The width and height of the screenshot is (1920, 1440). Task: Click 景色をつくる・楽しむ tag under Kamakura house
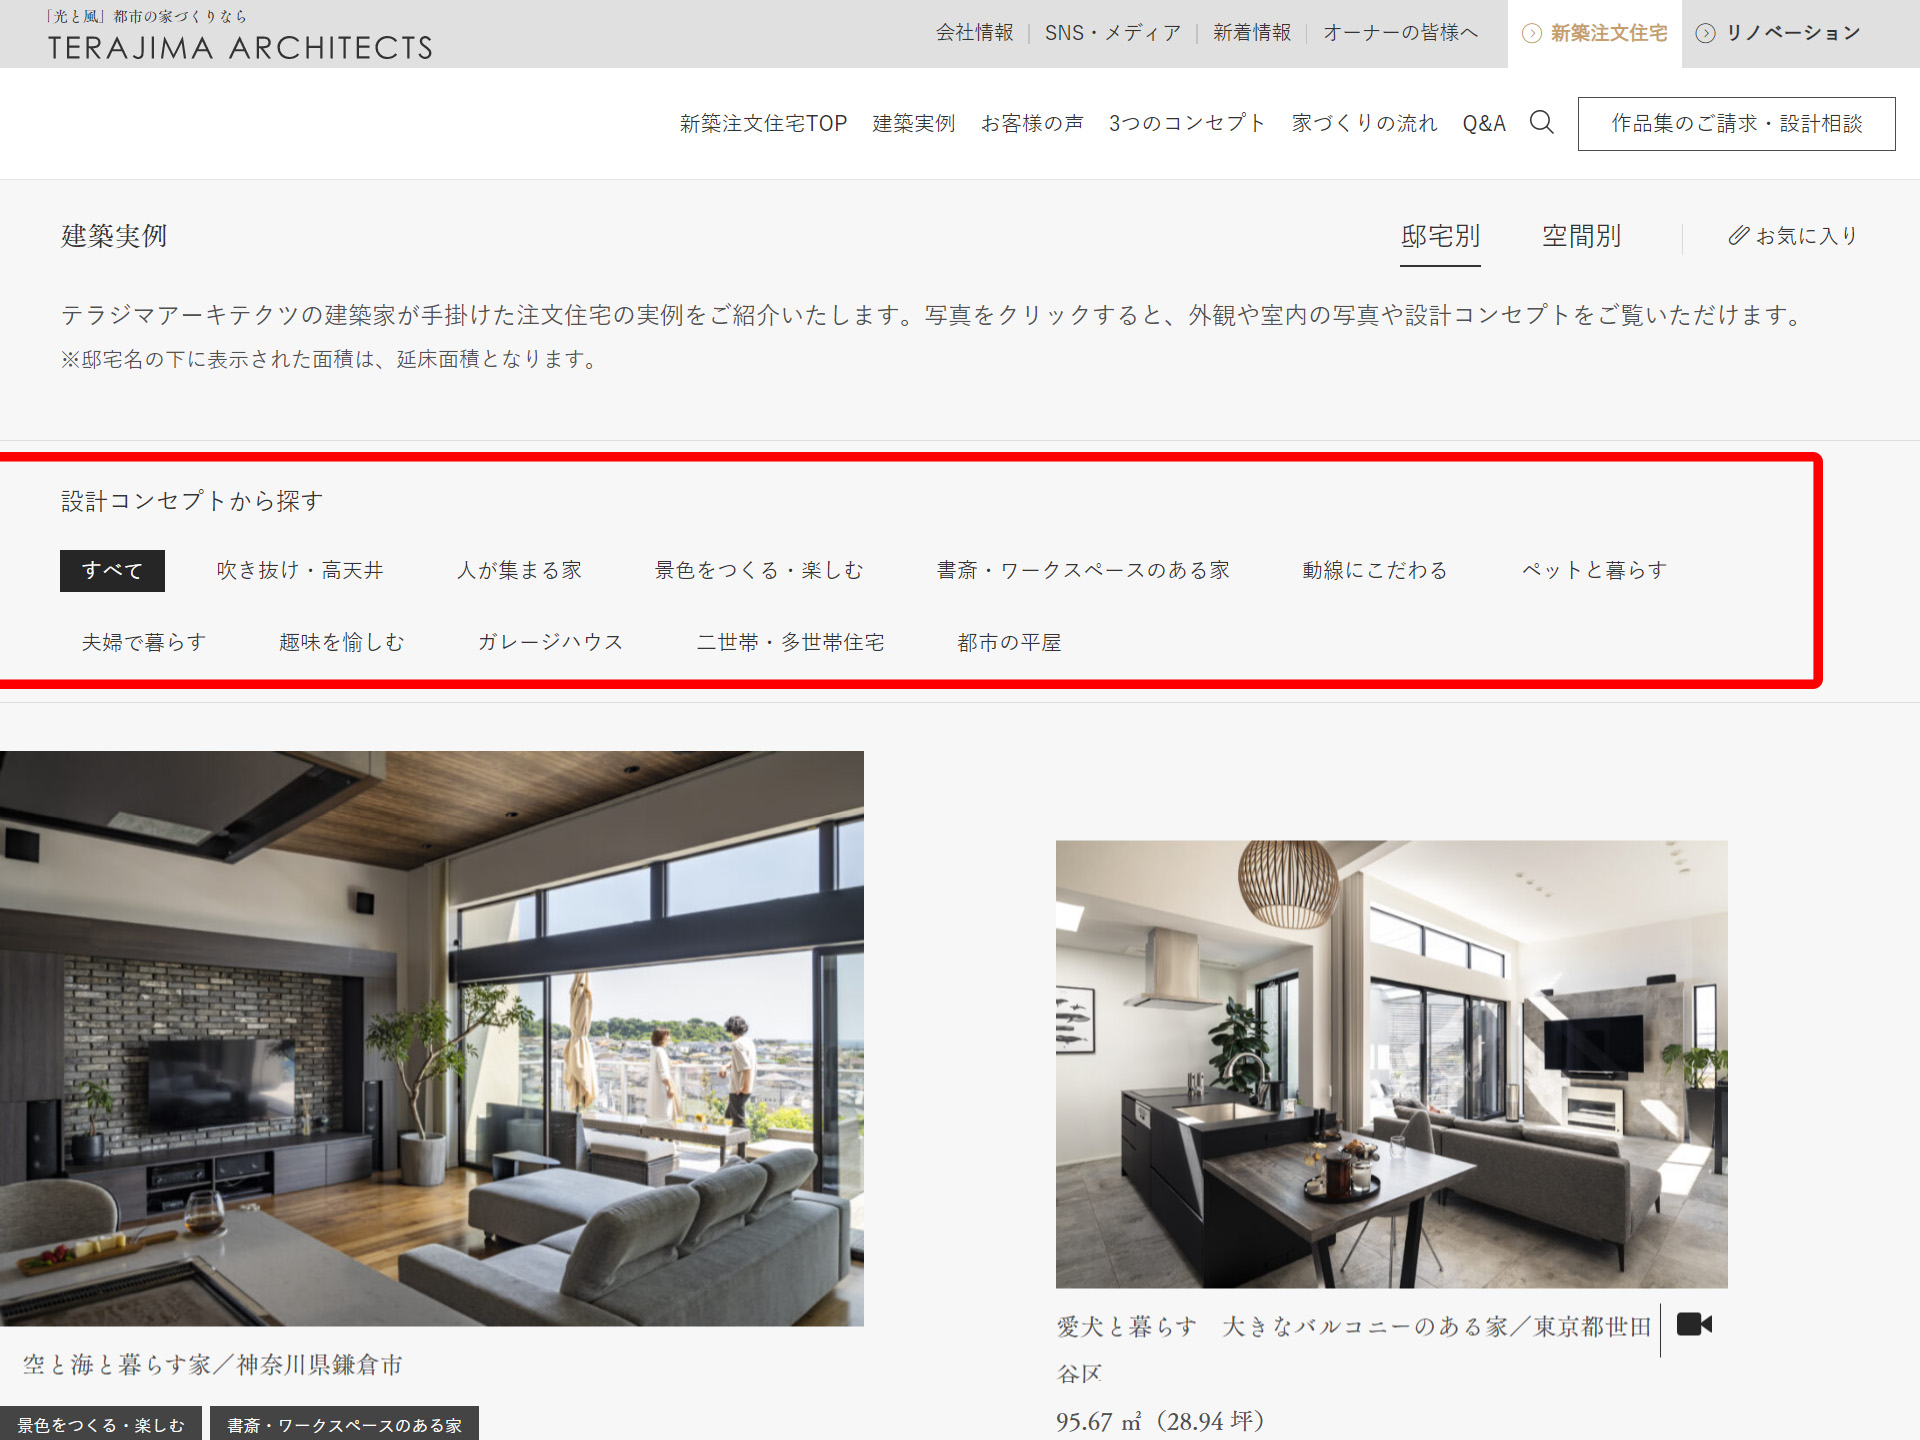(x=100, y=1424)
